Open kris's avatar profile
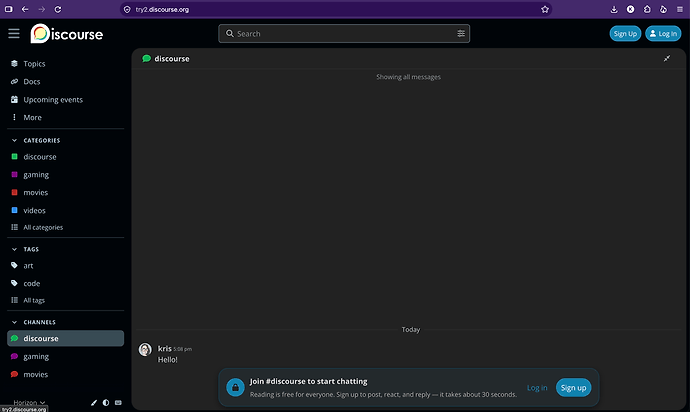Image resolution: width=690 pixels, height=412 pixels. pyautogui.click(x=145, y=349)
